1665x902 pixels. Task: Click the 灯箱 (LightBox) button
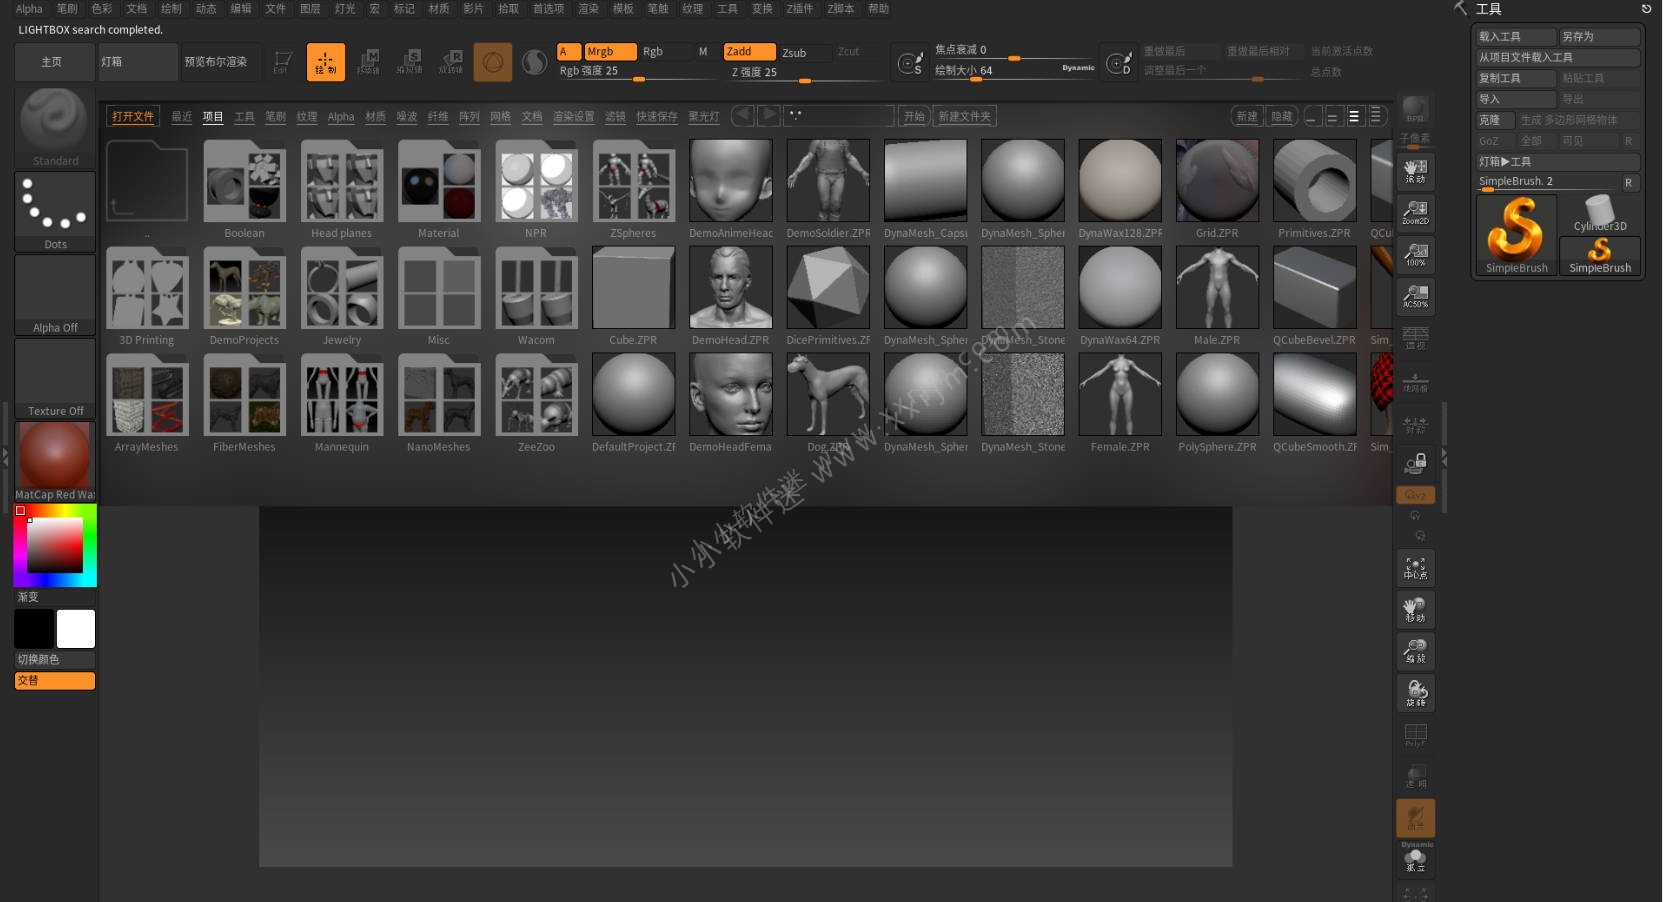click(x=138, y=62)
